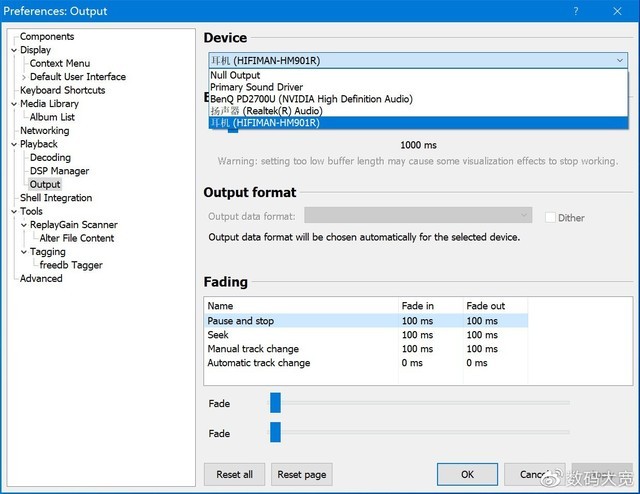The height and width of the screenshot is (494, 640).
Task: Click the help question mark in title bar
Action: pyautogui.click(x=575, y=11)
